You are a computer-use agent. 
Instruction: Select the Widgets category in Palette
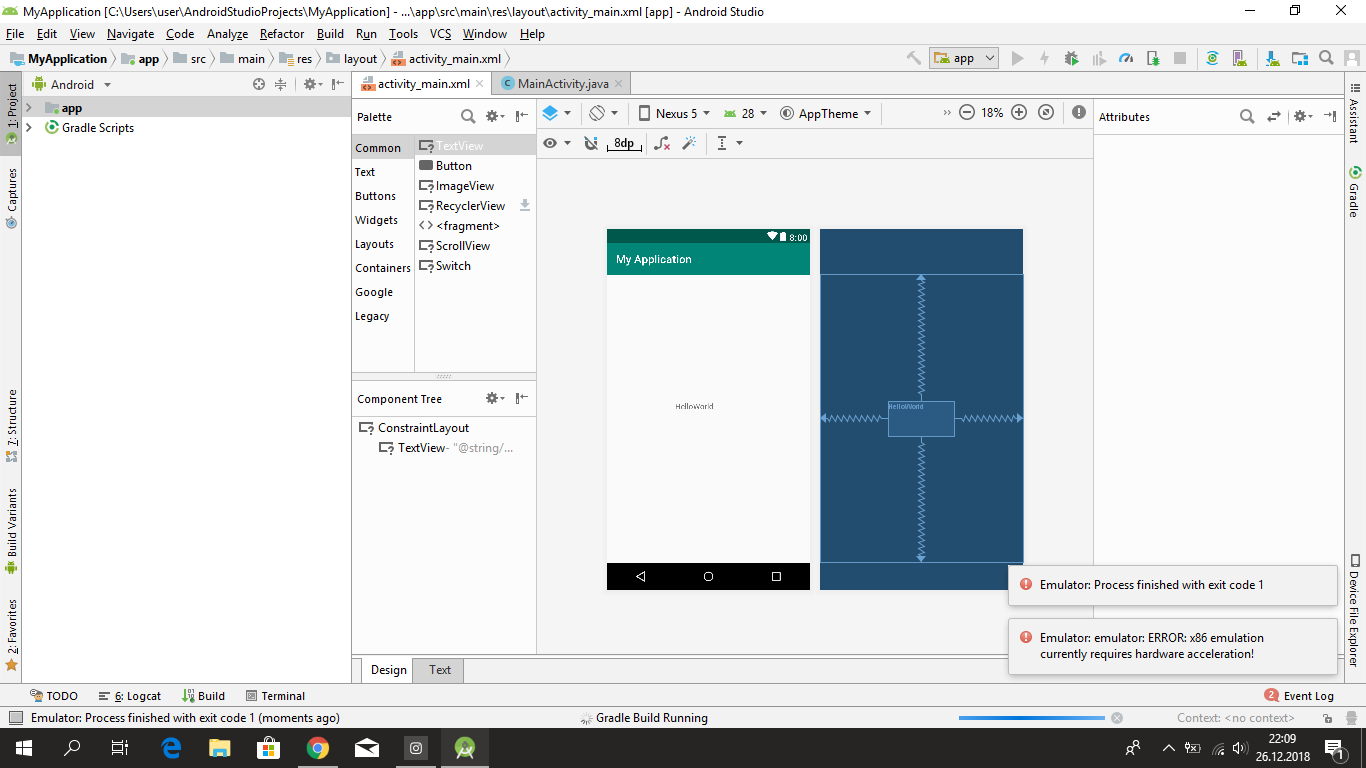click(x=376, y=220)
